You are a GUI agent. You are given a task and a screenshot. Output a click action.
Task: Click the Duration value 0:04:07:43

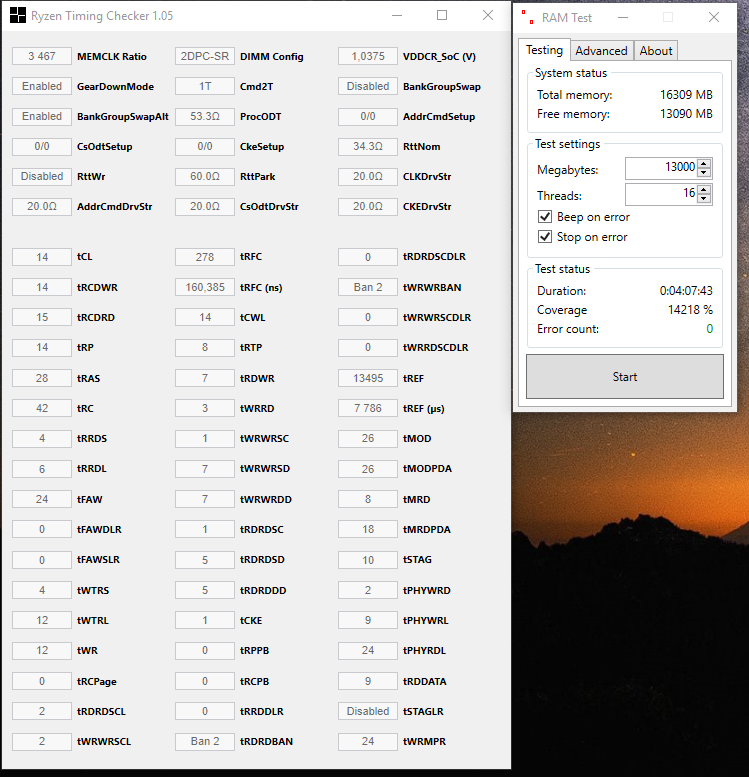[x=686, y=290]
